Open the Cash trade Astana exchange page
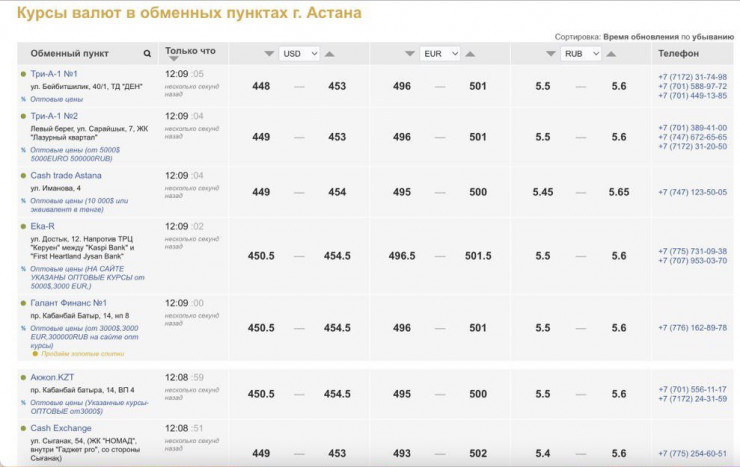 tap(69, 176)
